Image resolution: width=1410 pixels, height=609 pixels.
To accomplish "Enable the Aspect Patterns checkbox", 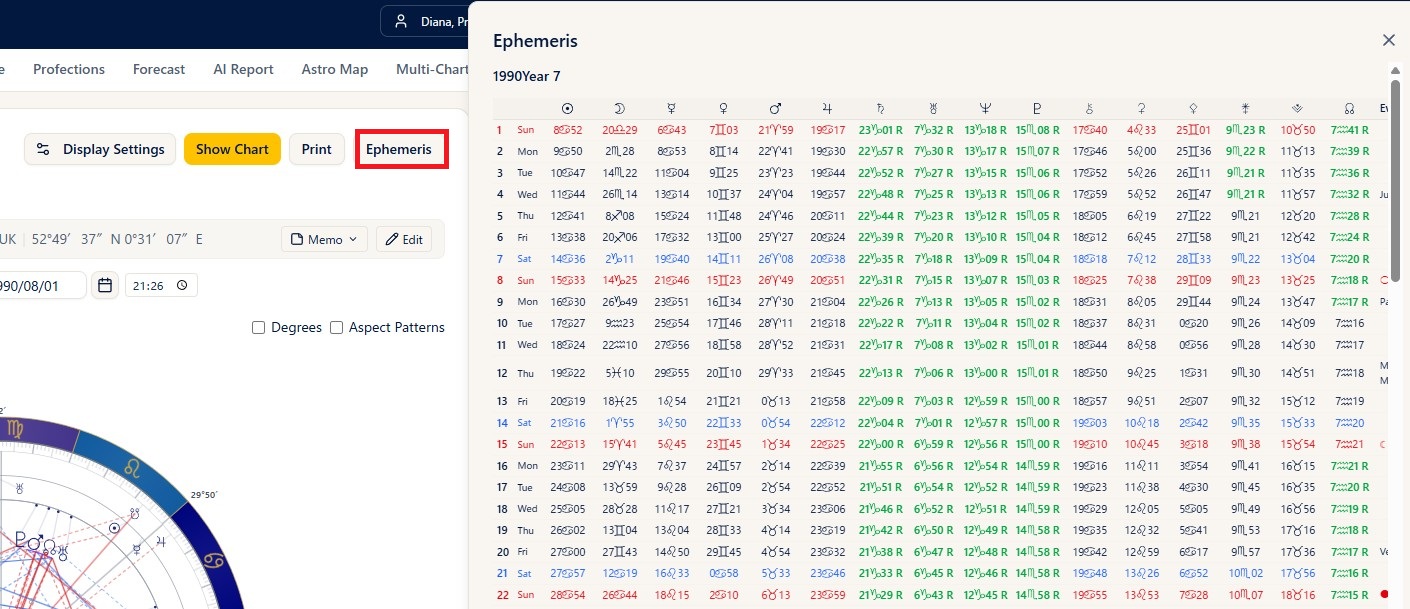I will coord(336,327).
